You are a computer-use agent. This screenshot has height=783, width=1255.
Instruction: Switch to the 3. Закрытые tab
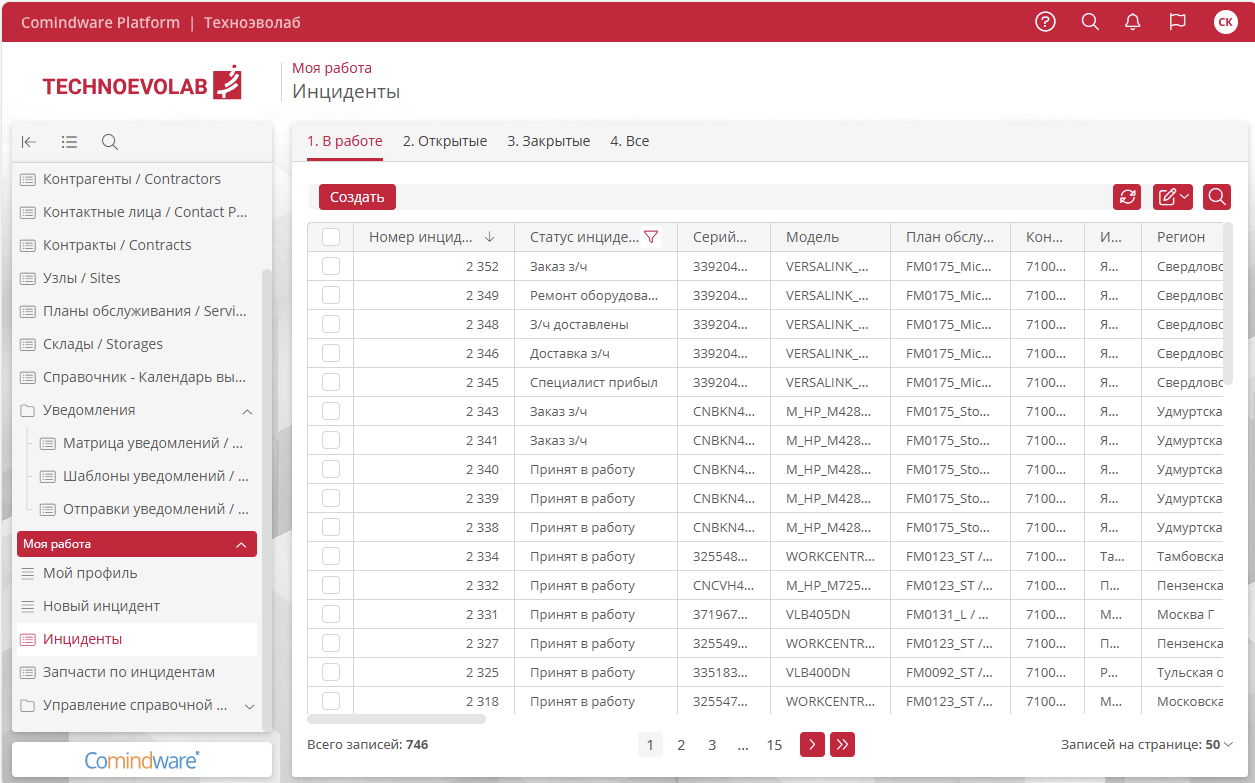point(548,141)
